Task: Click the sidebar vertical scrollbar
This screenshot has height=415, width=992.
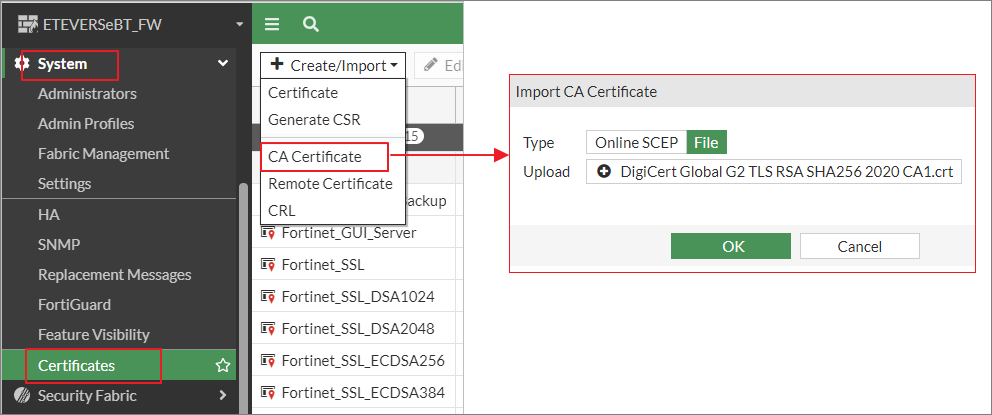Action: [244, 297]
